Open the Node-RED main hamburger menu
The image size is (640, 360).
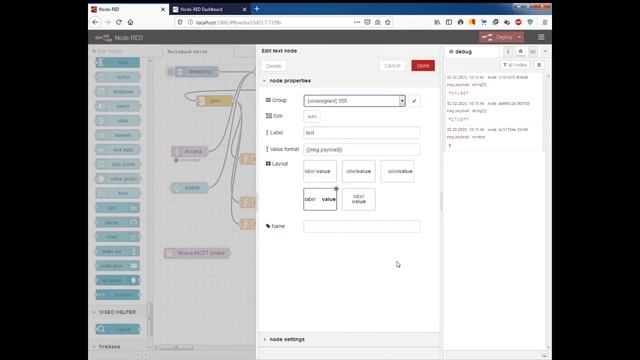pos(541,37)
